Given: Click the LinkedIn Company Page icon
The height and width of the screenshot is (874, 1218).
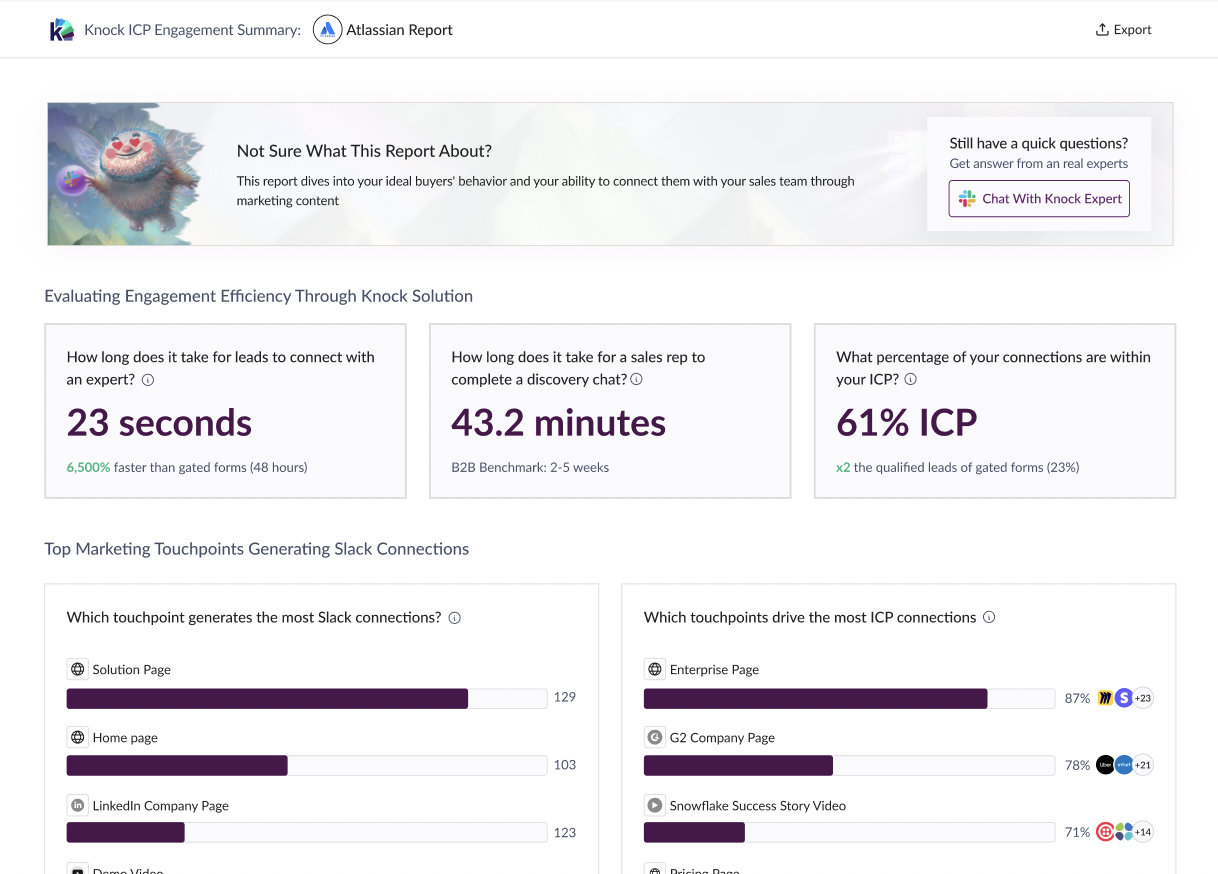Looking at the screenshot, I should 77,805.
